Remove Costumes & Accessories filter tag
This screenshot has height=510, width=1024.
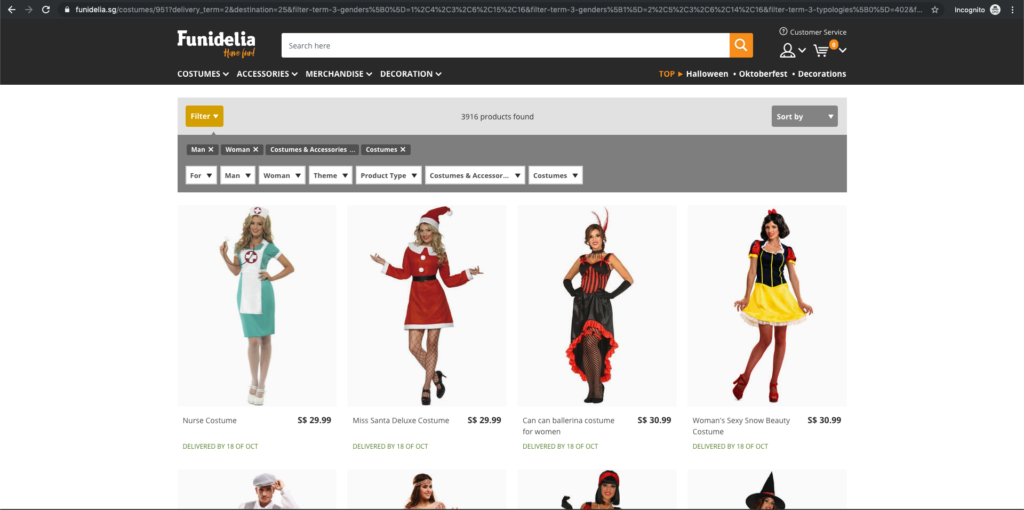click(x=312, y=150)
